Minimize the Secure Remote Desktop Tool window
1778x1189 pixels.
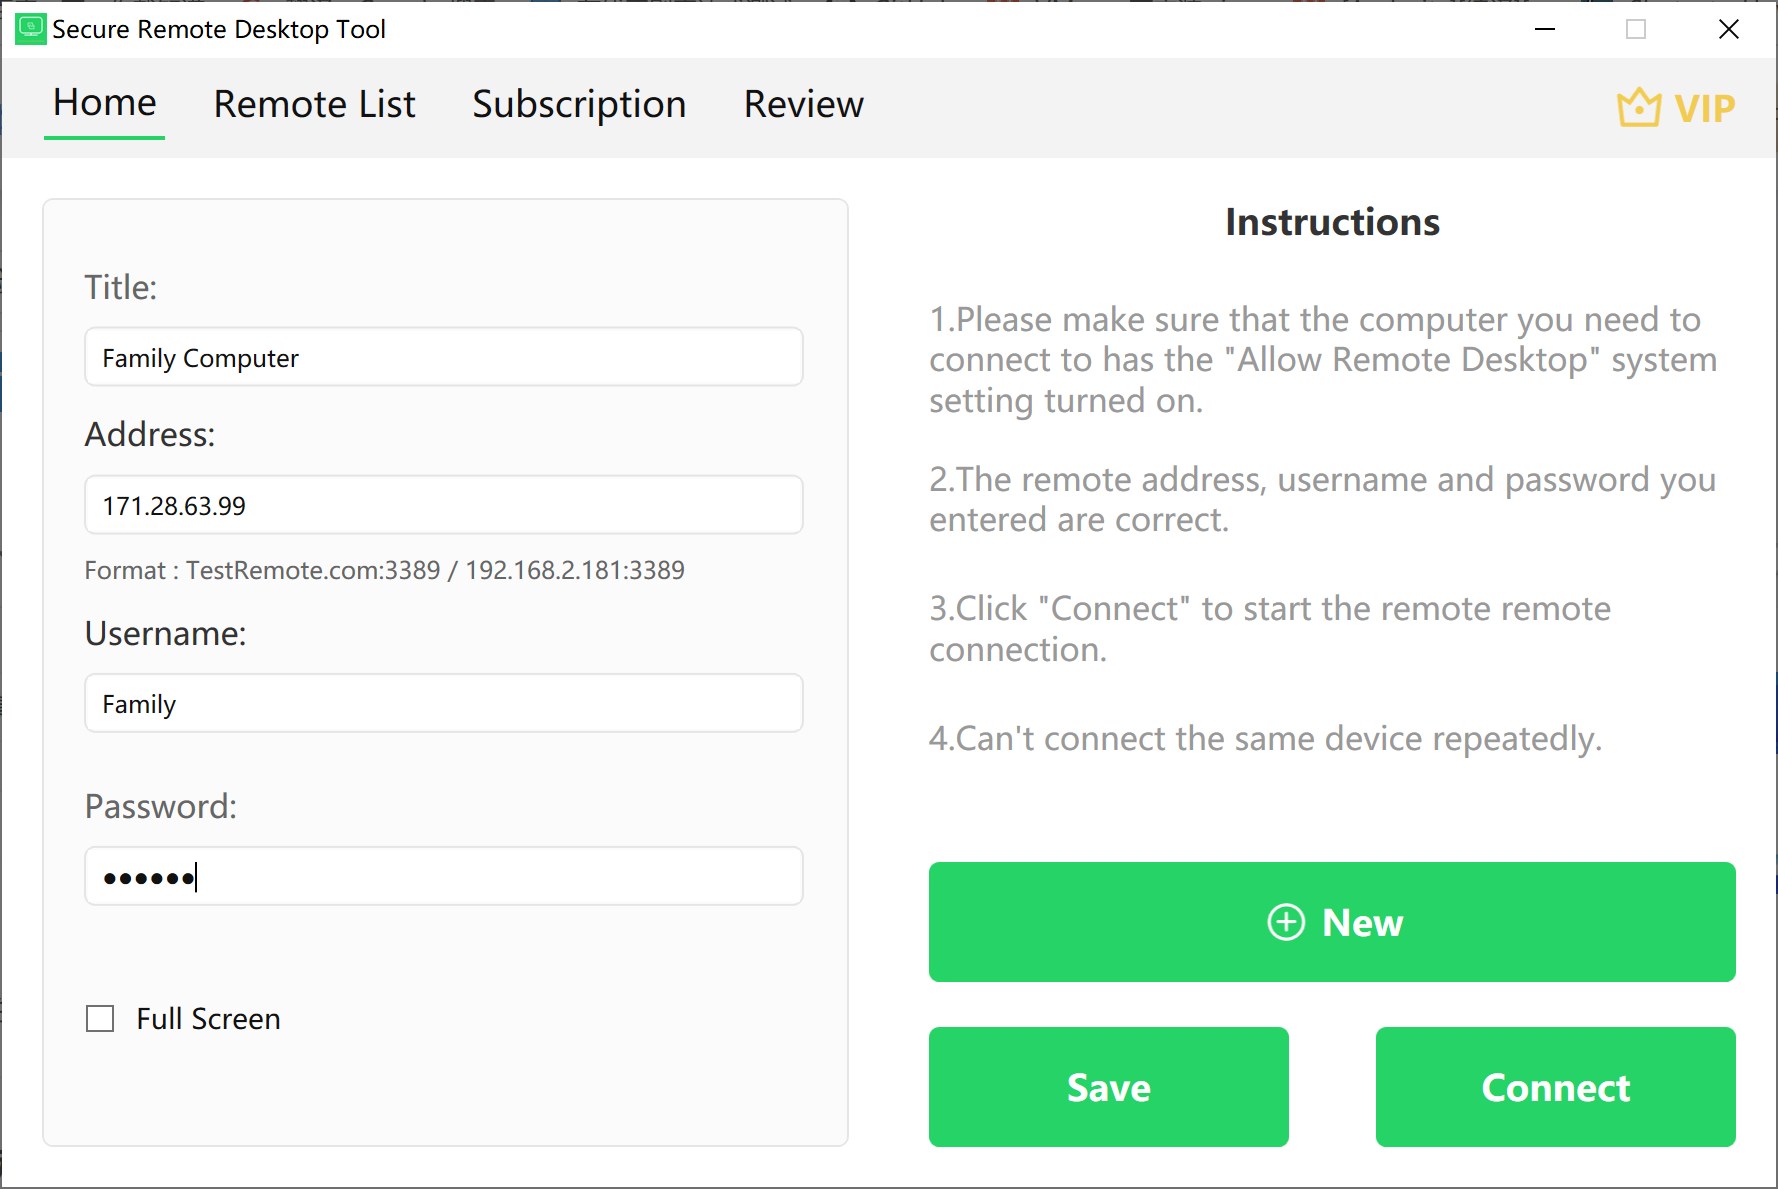(1543, 29)
